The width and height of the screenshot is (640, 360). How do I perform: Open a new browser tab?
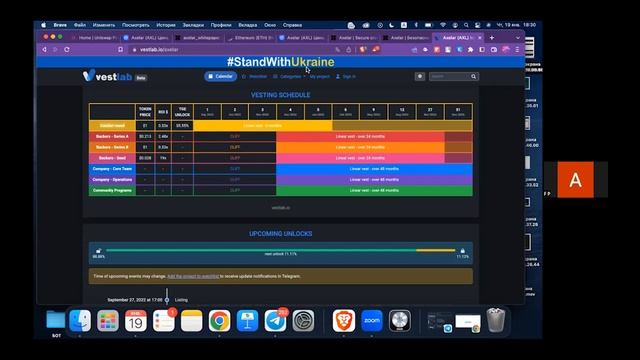[492, 38]
